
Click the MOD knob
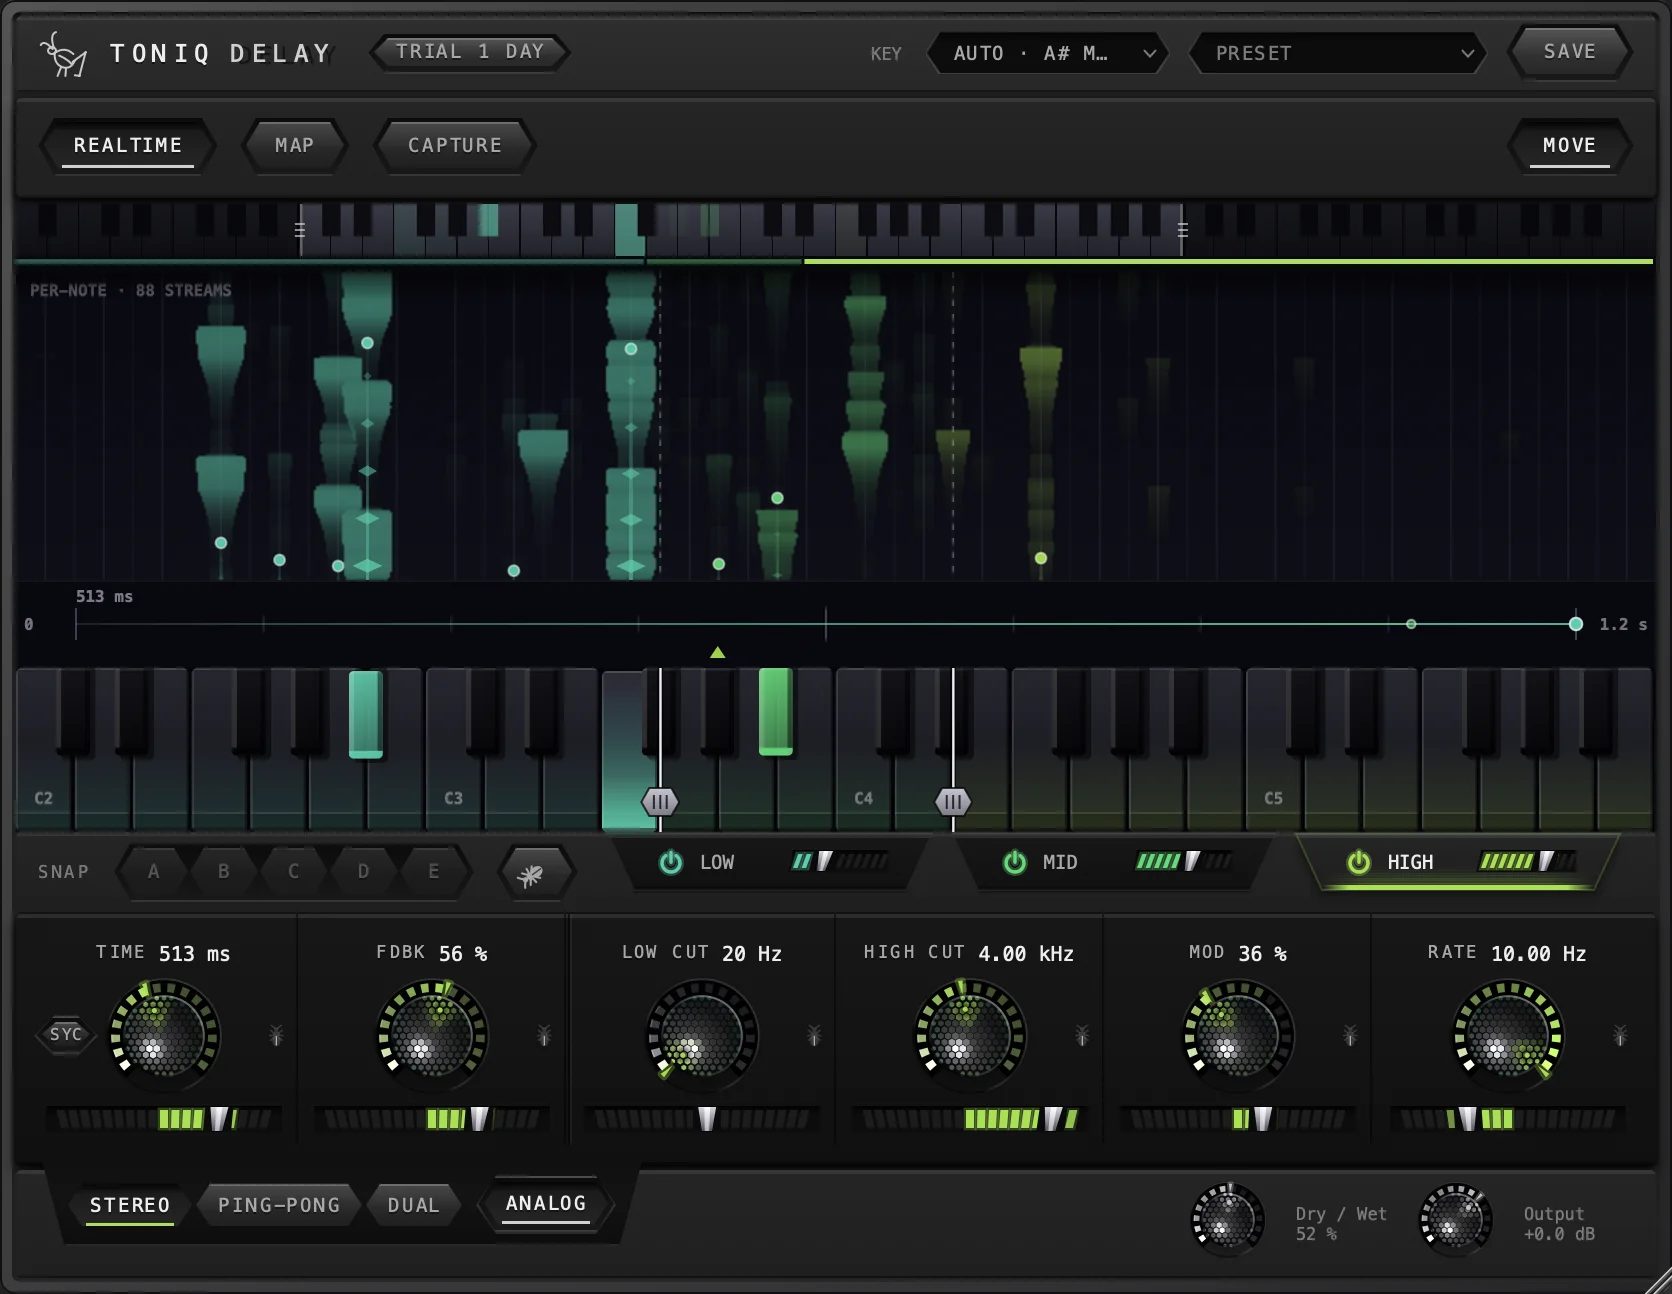click(1238, 1035)
